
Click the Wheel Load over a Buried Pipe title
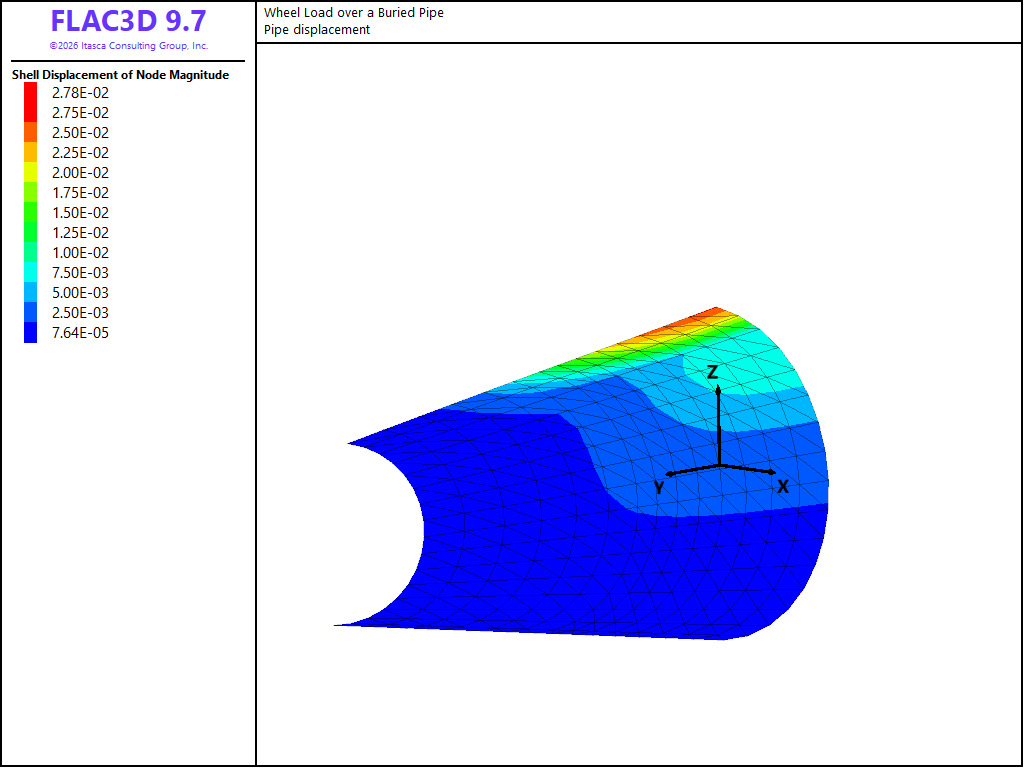pos(354,12)
